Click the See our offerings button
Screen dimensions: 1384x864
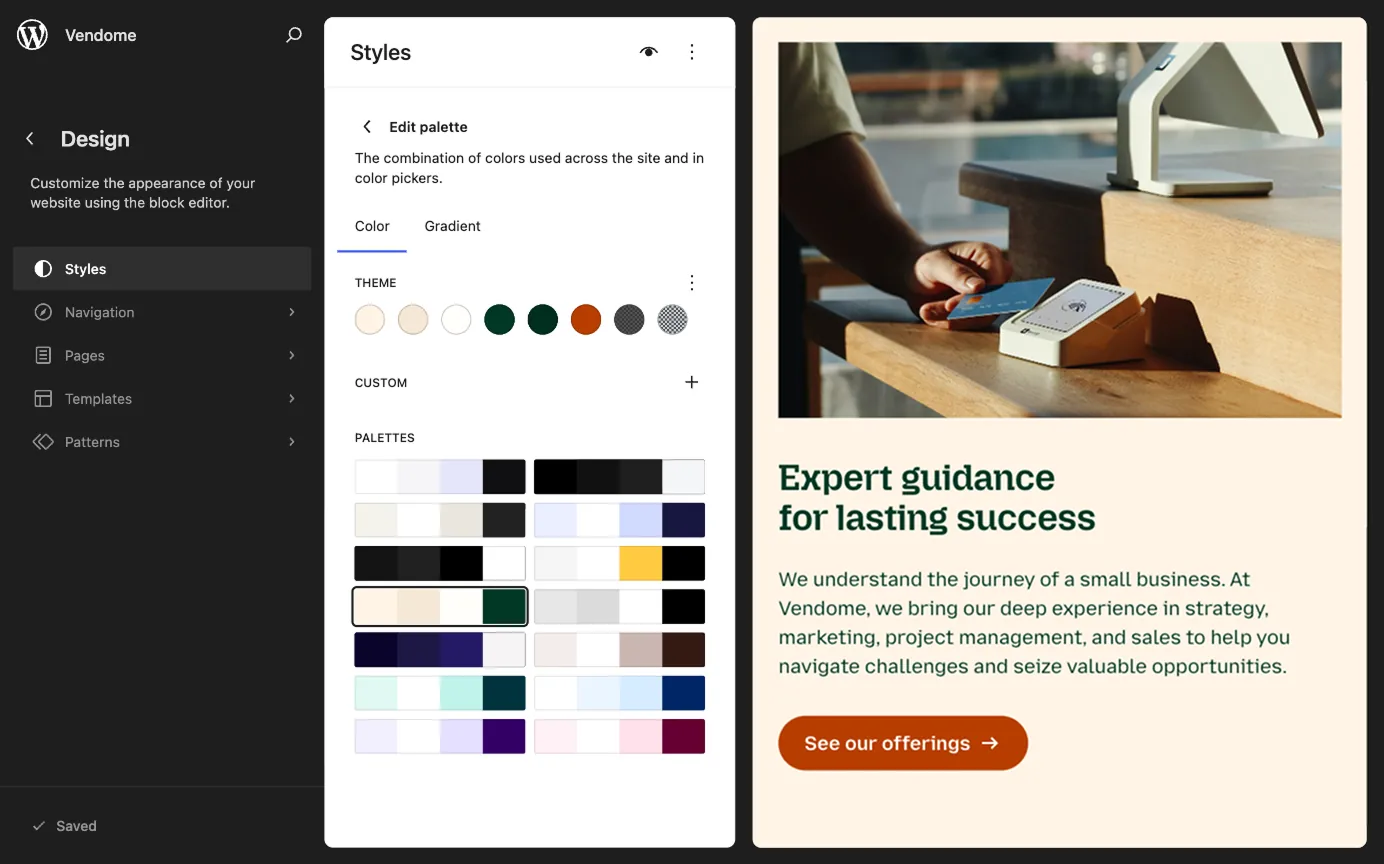902,743
